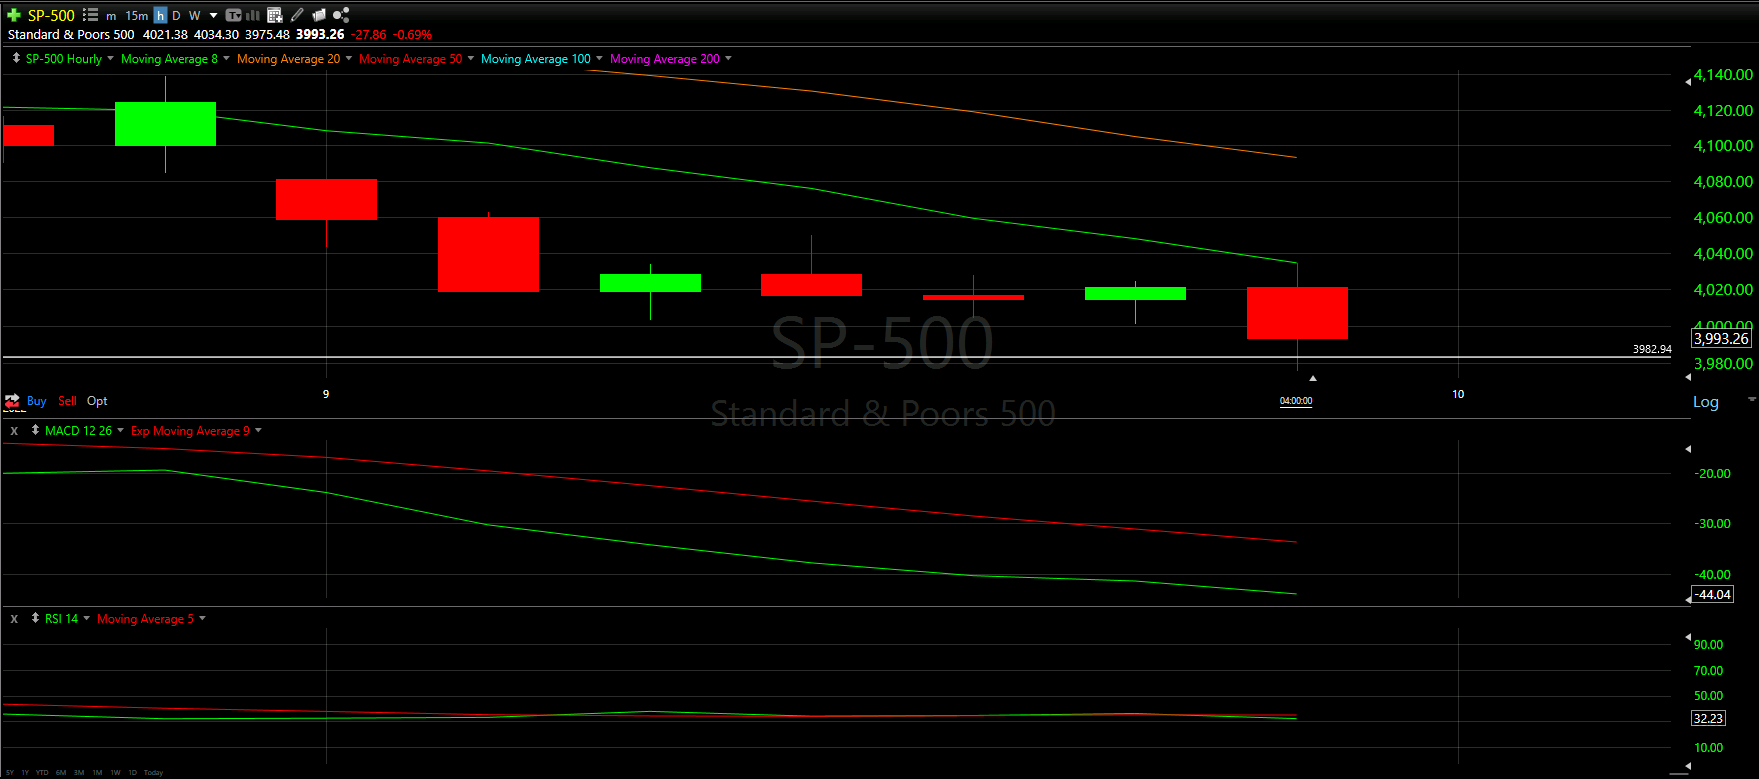The width and height of the screenshot is (1759, 779).
Task: Set range to 5Y
Action: click(10, 772)
